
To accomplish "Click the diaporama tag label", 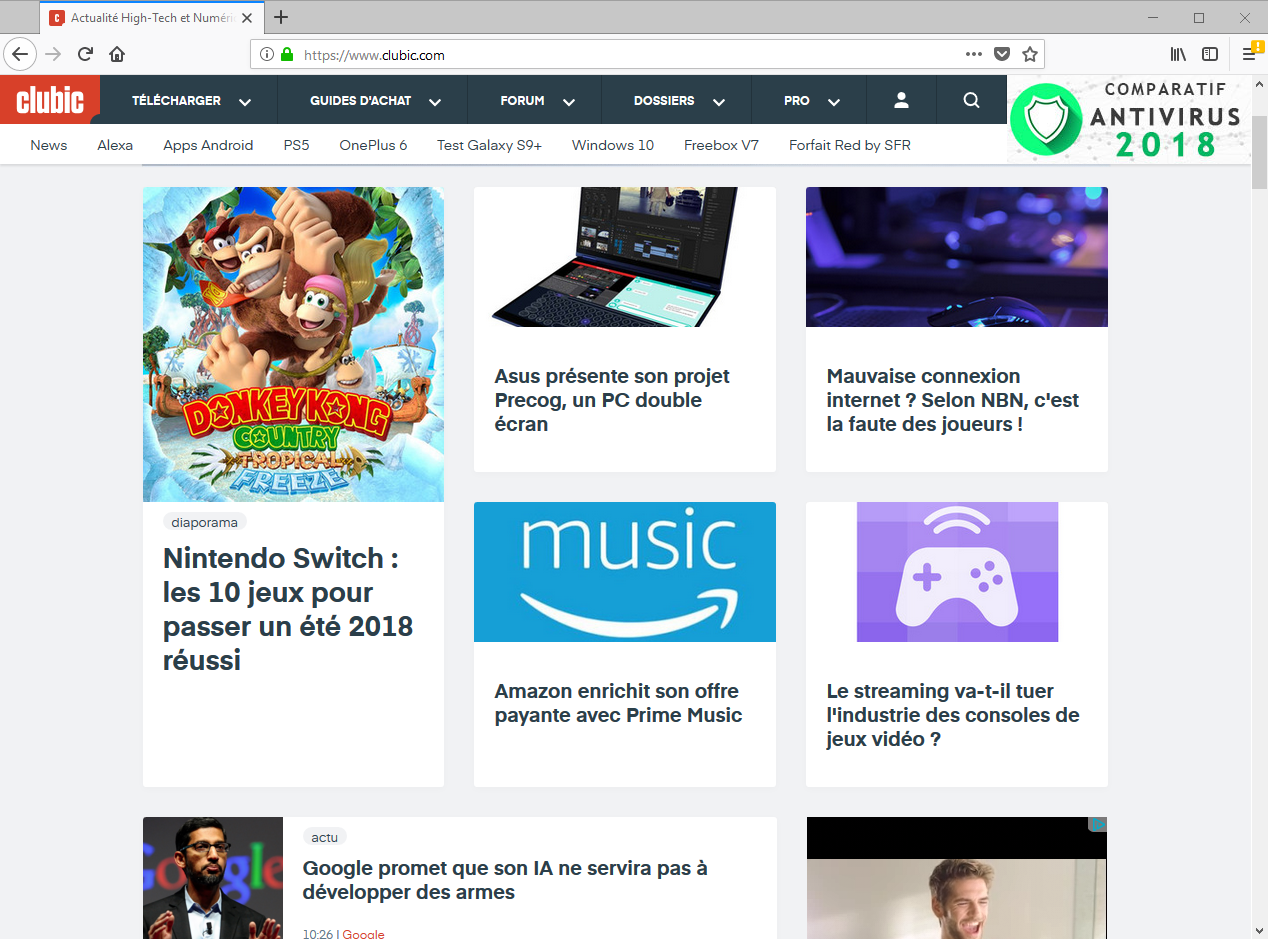I will [x=204, y=522].
